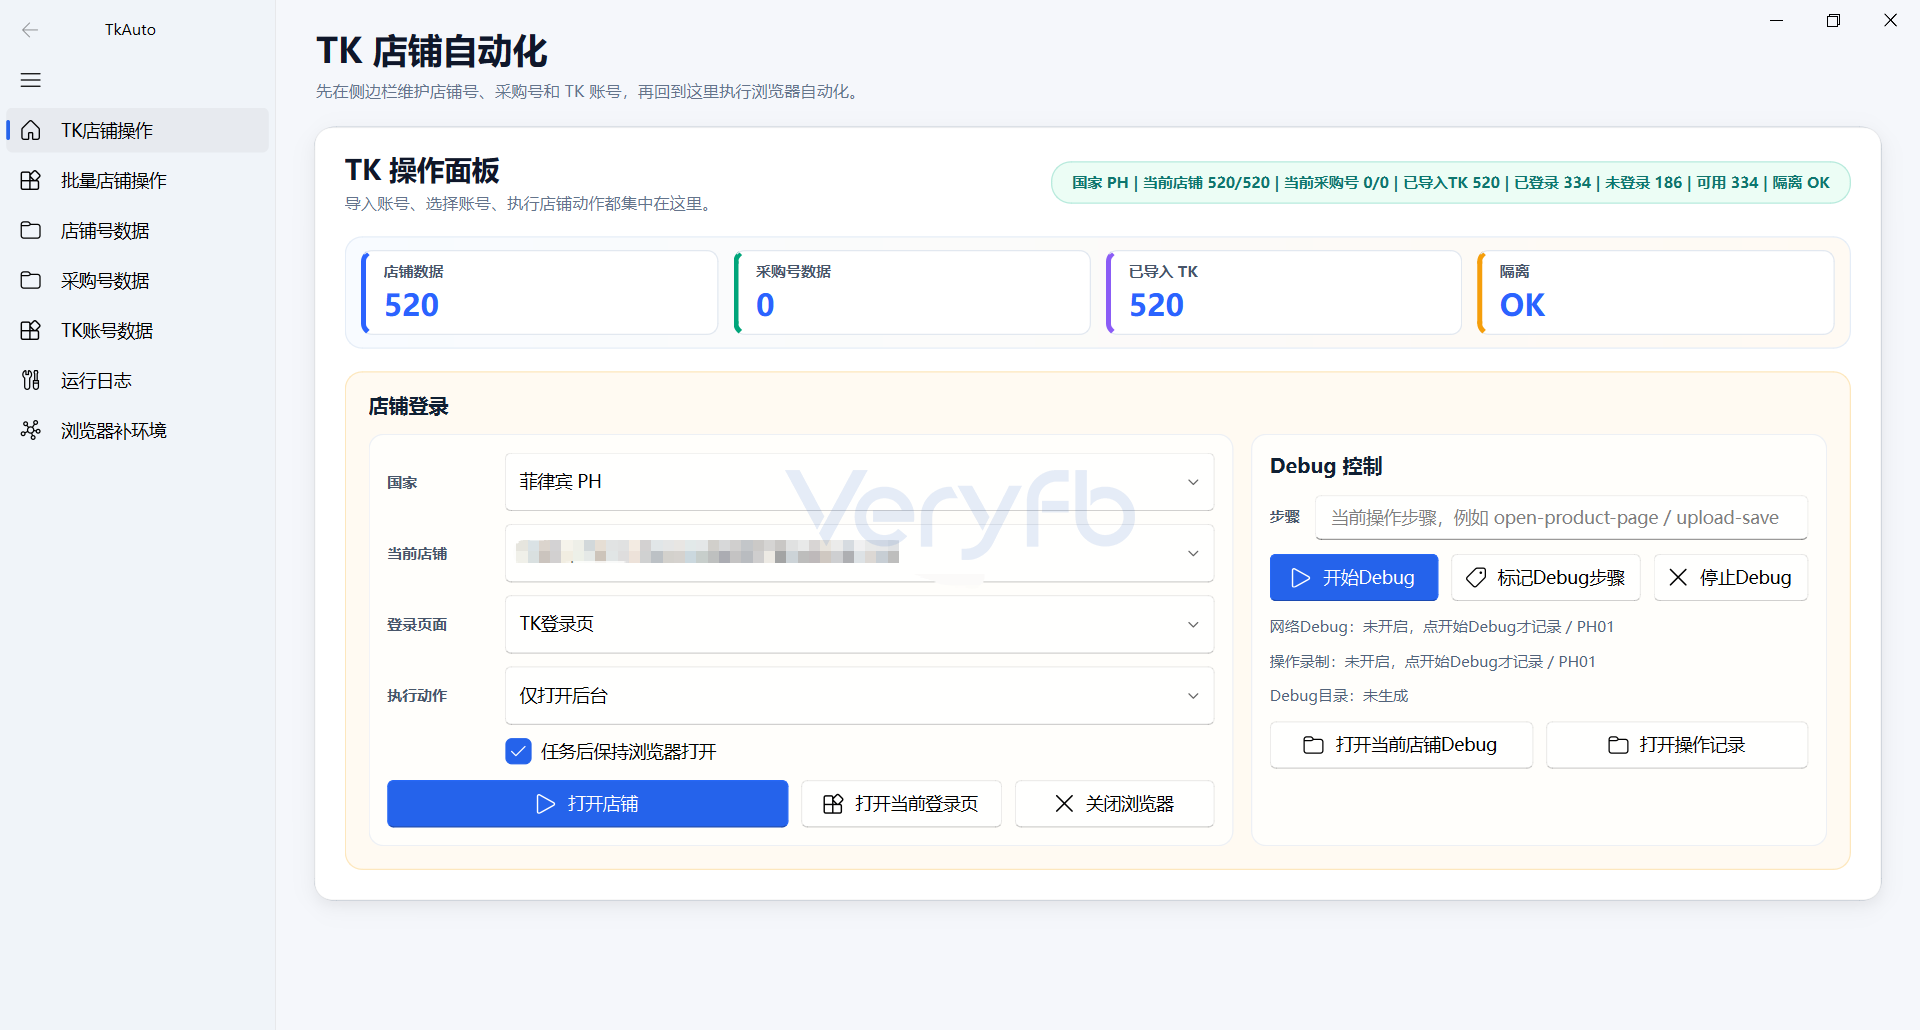Click 关闭浏览器 button
Screen dimensions: 1920x1030
click(1114, 804)
